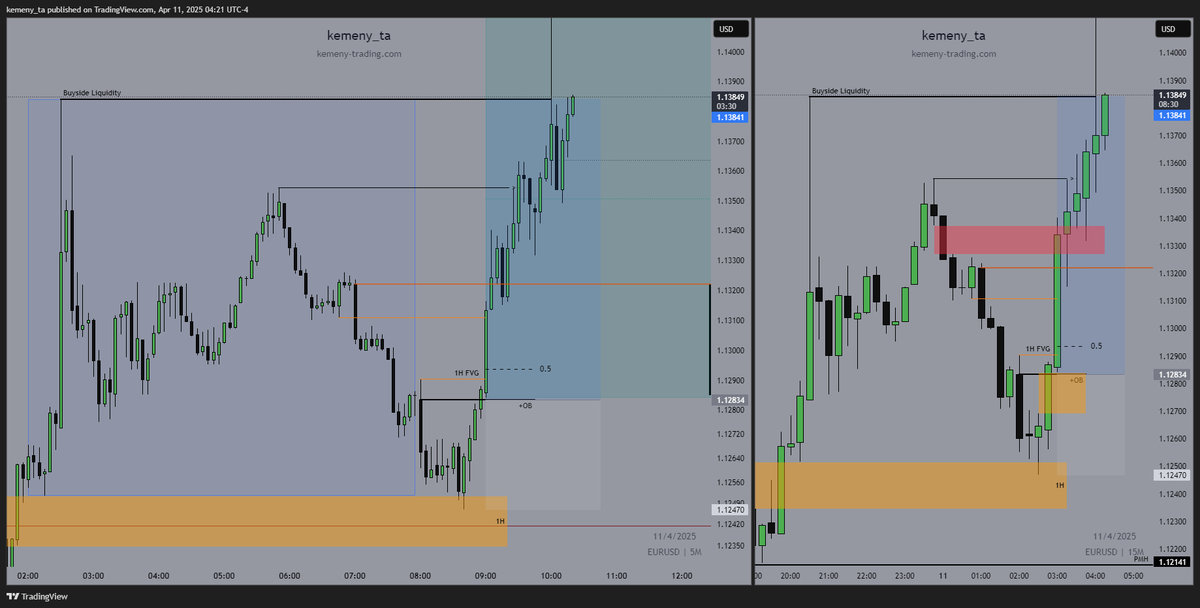Click the USD currency label above the left price scale
Viewport: 1200px width, 608px height.
click(x=729, y=28)
